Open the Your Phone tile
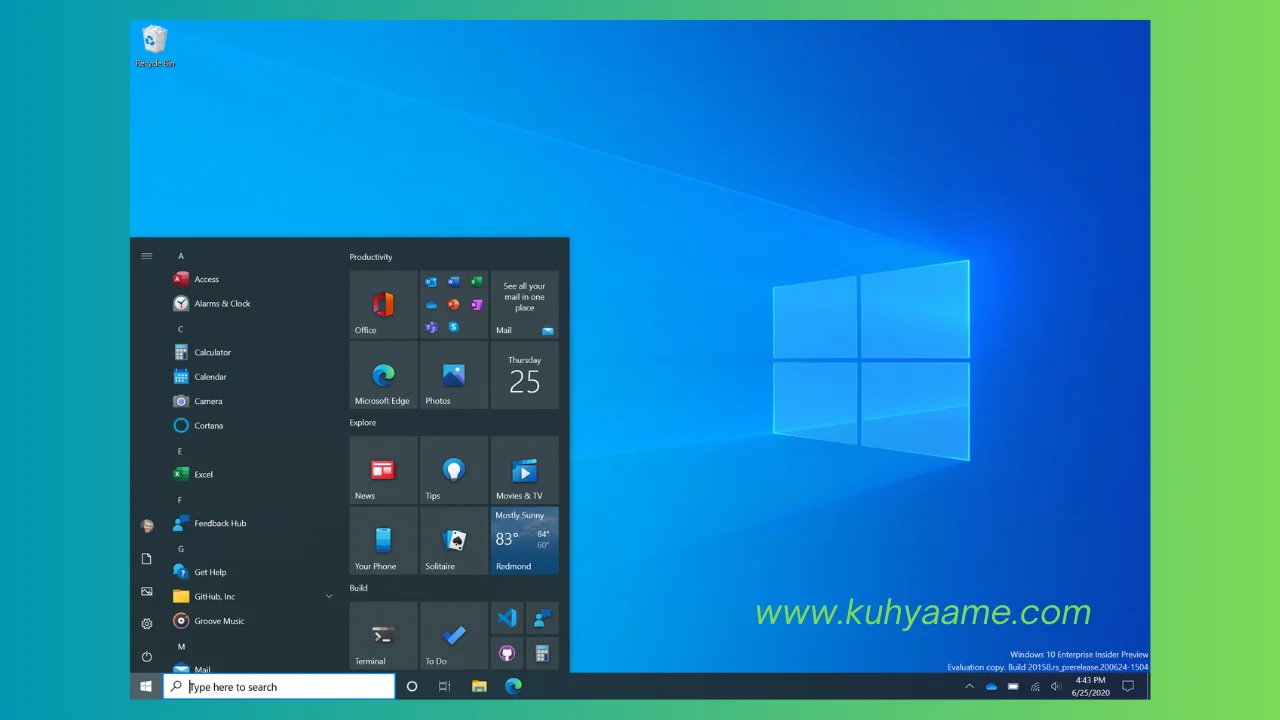The width and height of the screenshot is (1280, 720). click(x=383, y=540)
